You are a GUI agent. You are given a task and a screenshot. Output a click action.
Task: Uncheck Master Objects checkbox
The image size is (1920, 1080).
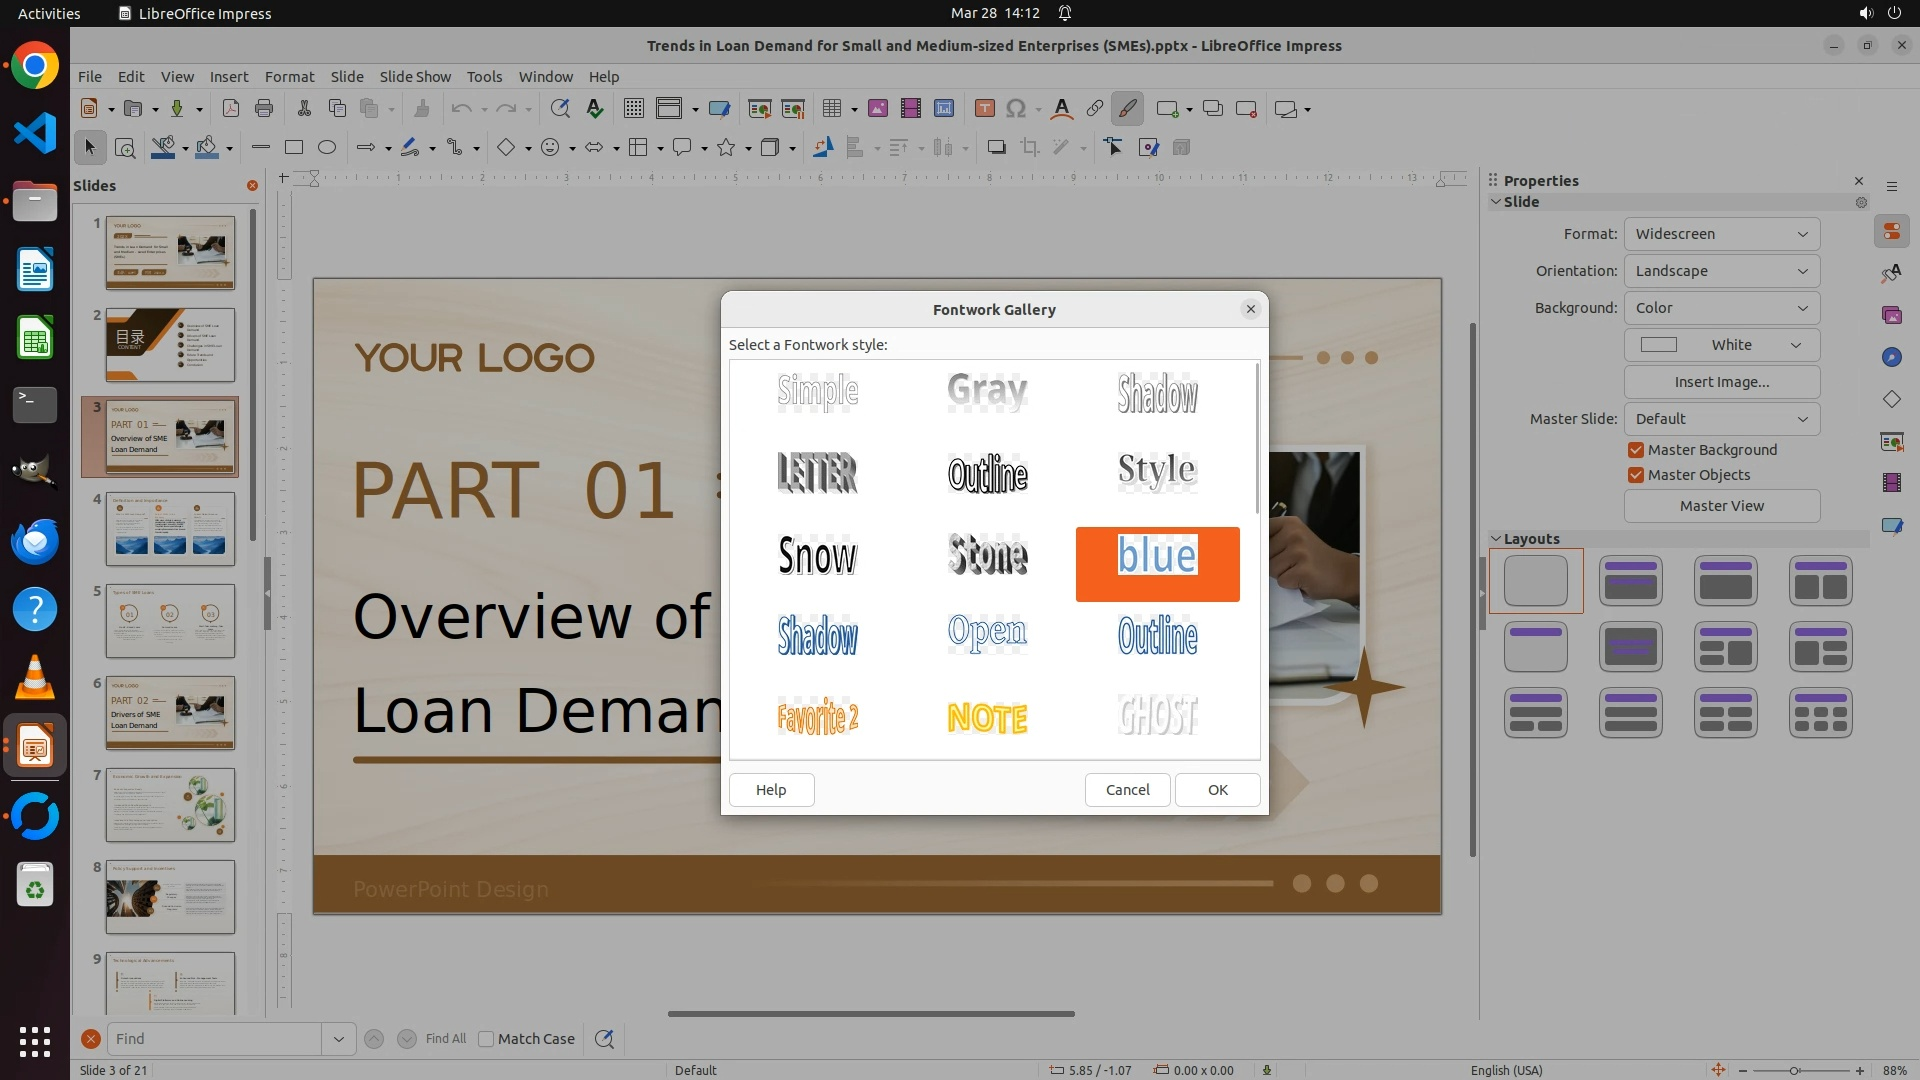[1636, 475]
